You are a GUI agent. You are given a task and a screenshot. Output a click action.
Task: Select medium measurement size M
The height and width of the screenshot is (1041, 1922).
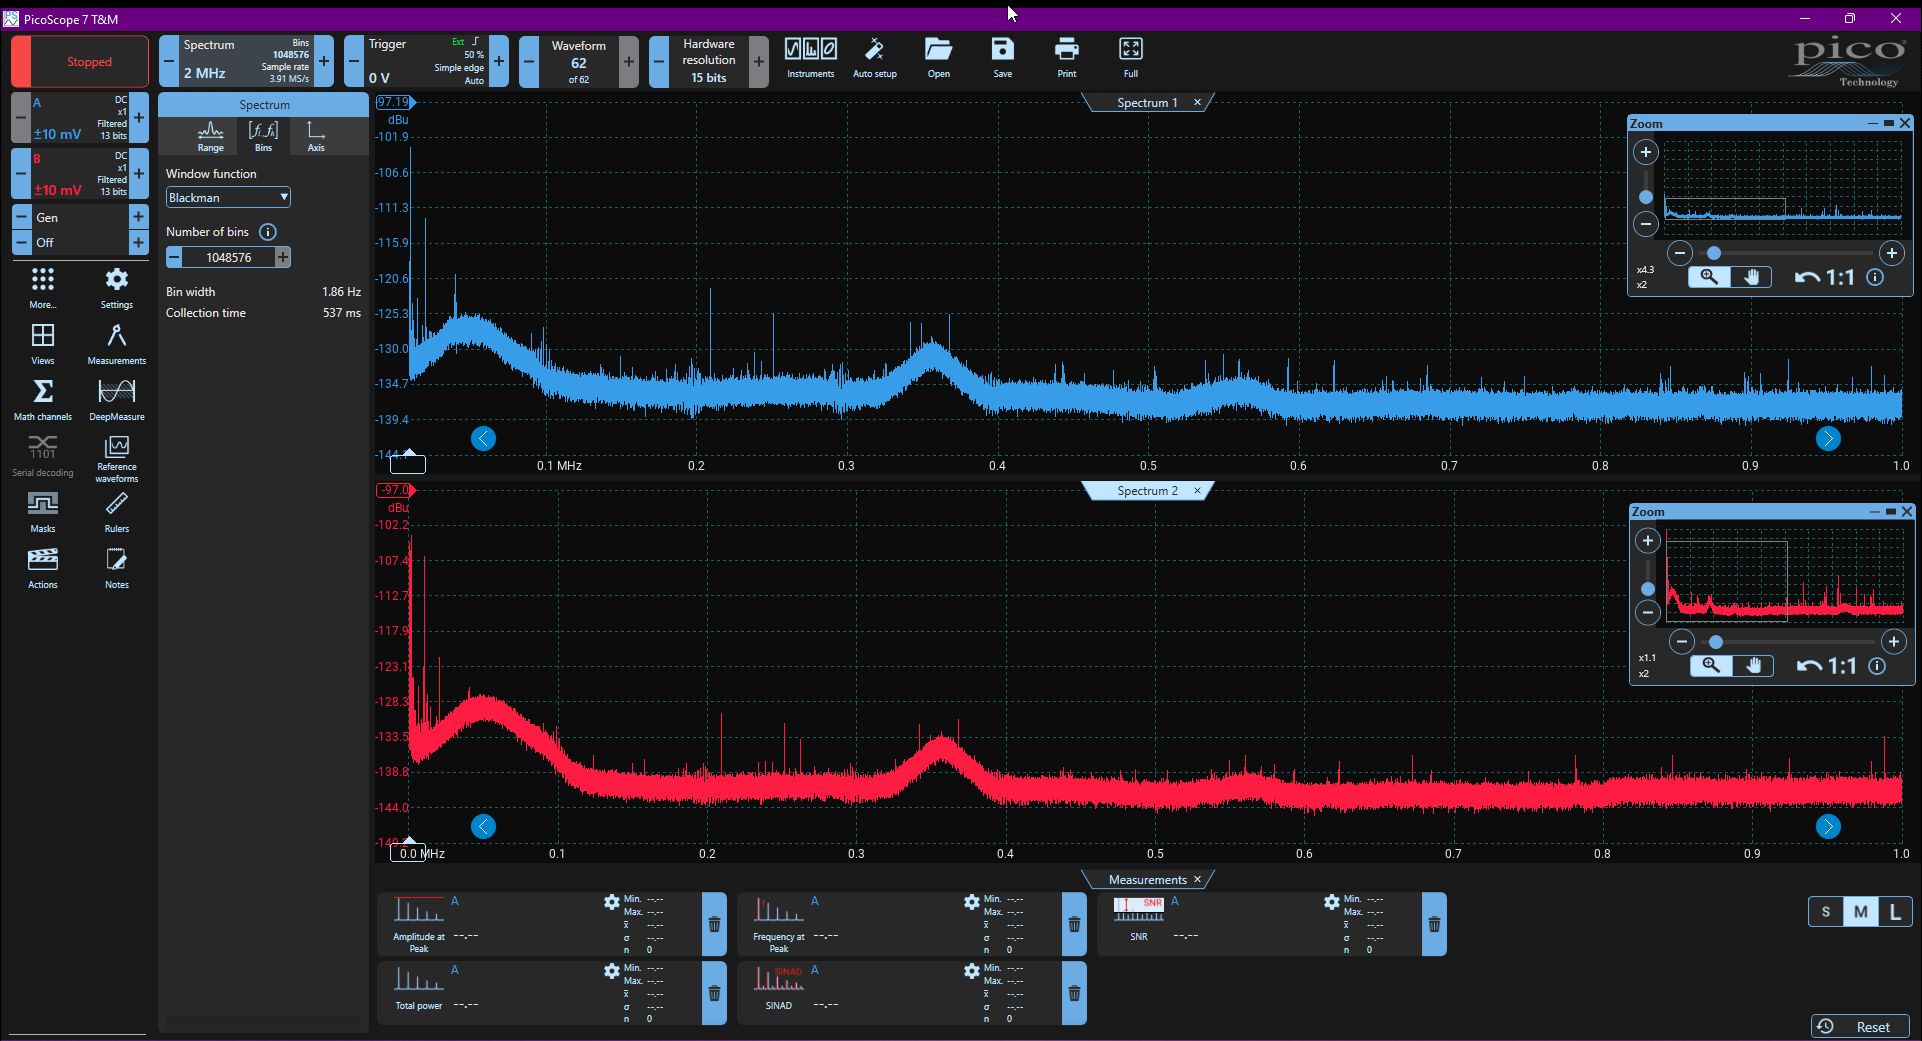click(x=1860, y=912)
